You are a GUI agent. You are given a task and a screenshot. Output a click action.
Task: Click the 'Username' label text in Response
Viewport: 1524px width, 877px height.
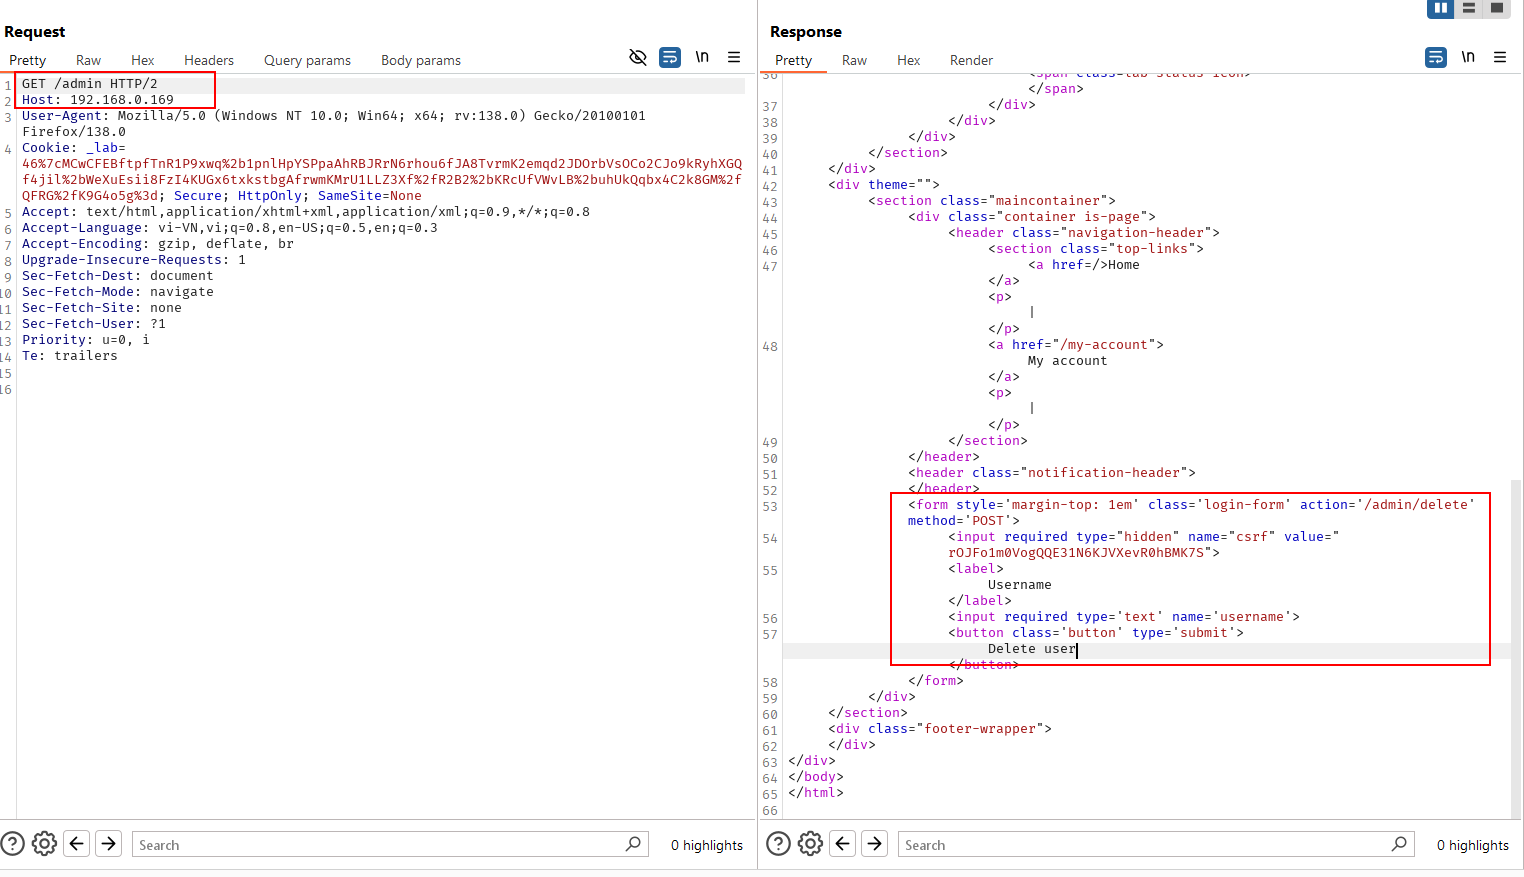1020,585
